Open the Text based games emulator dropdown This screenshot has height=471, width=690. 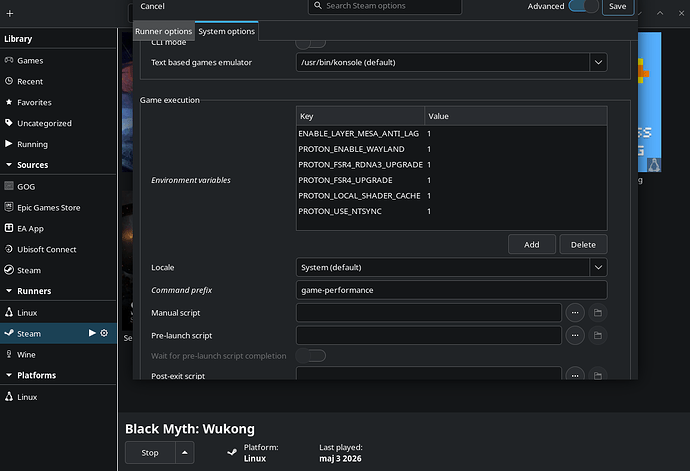(x=451, y=62)
